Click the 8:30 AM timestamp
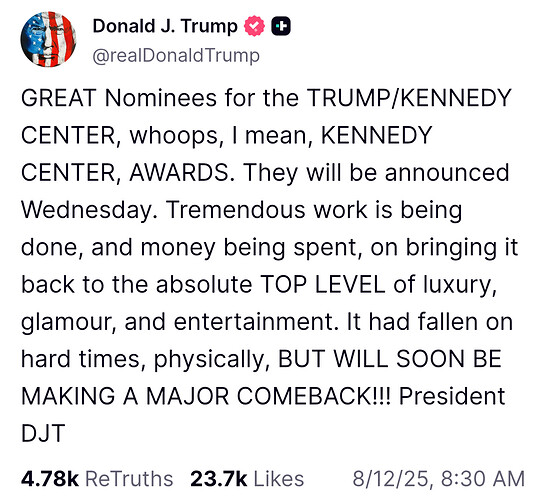 point(483,478)
